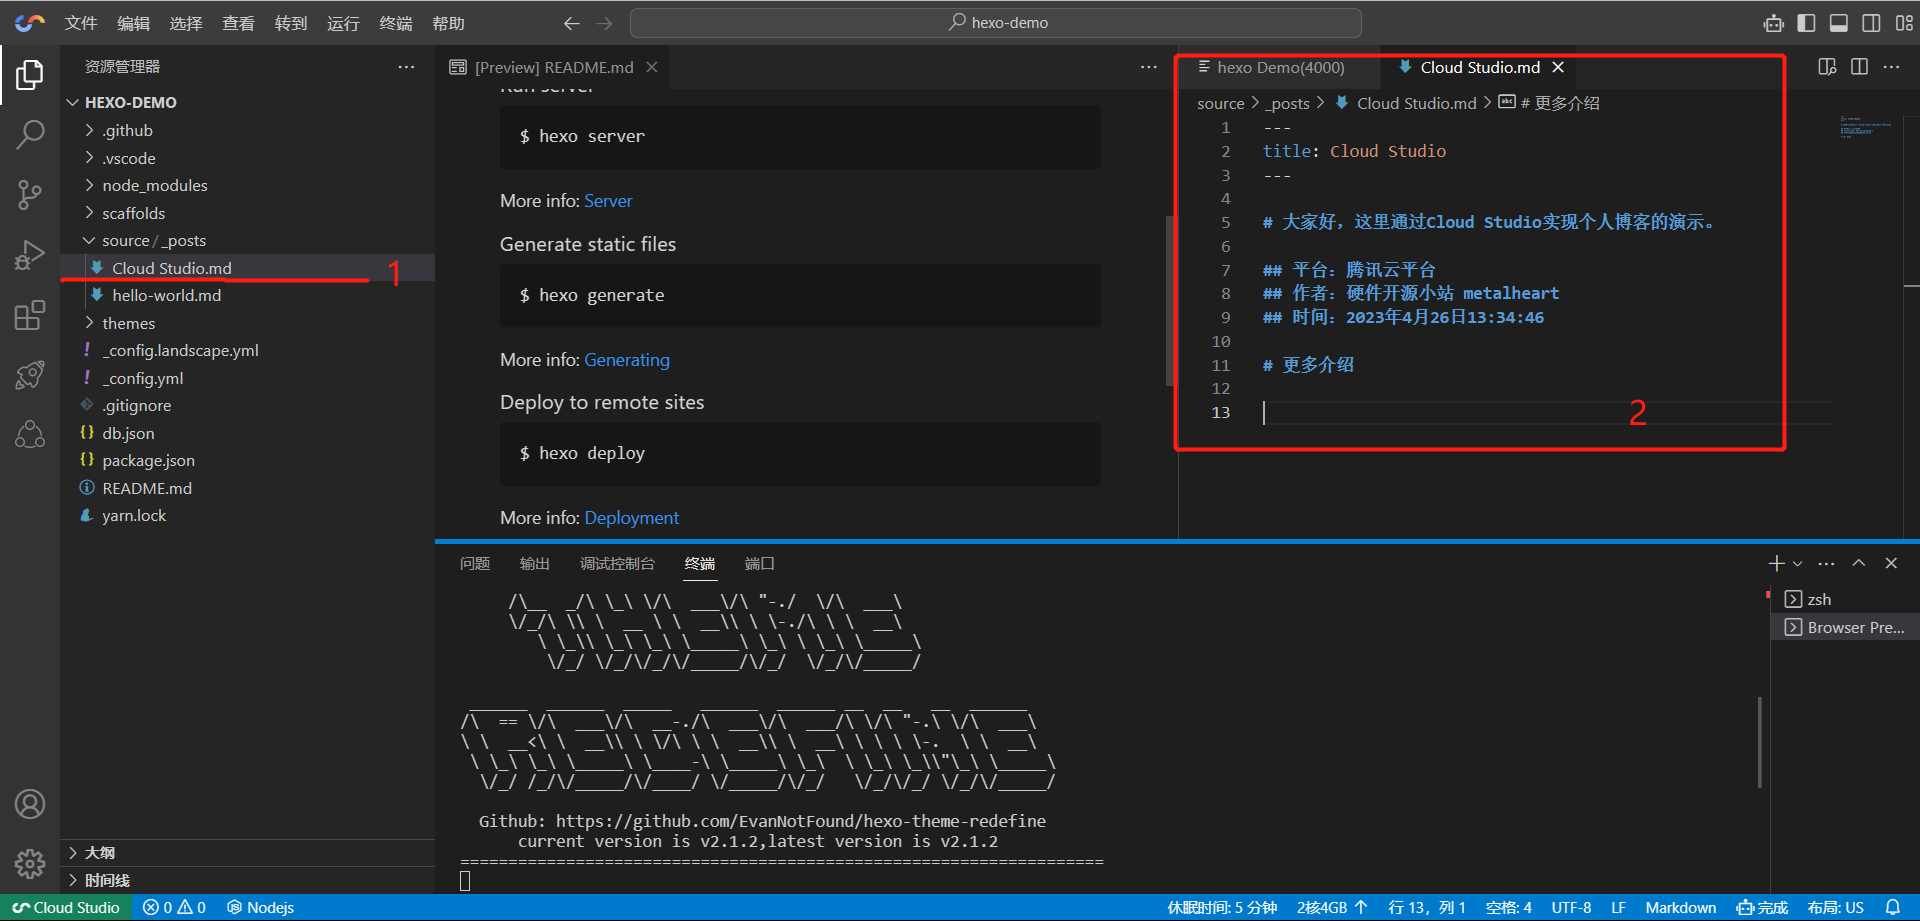Change language mode Markdown in status bar
Screen dimensions: 1920x921
point(1680,907)
